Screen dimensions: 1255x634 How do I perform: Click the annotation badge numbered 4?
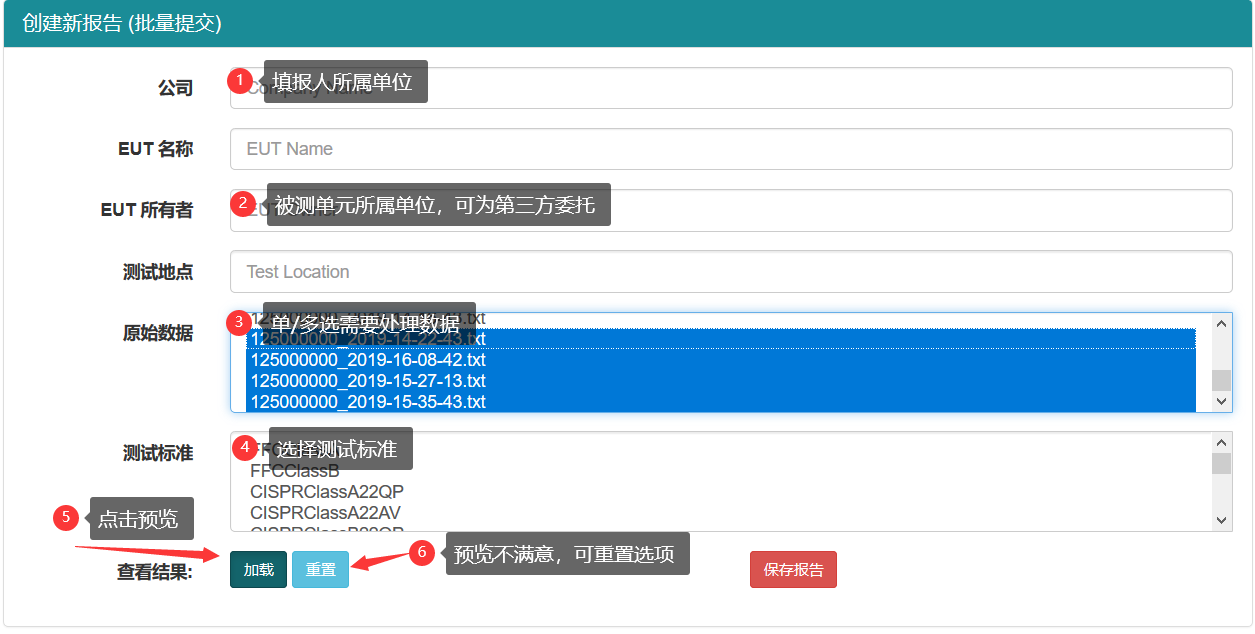(x=243, y=448)
